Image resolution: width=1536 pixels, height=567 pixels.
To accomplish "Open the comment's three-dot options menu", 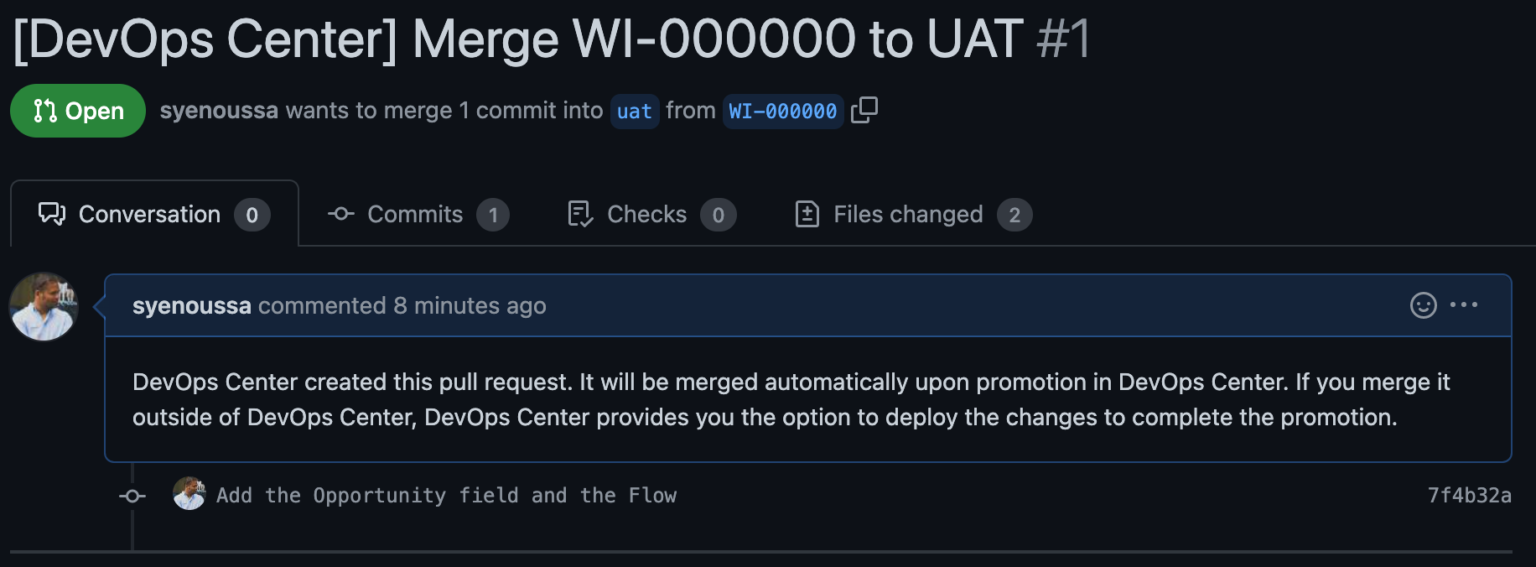I will (1463, 305).
